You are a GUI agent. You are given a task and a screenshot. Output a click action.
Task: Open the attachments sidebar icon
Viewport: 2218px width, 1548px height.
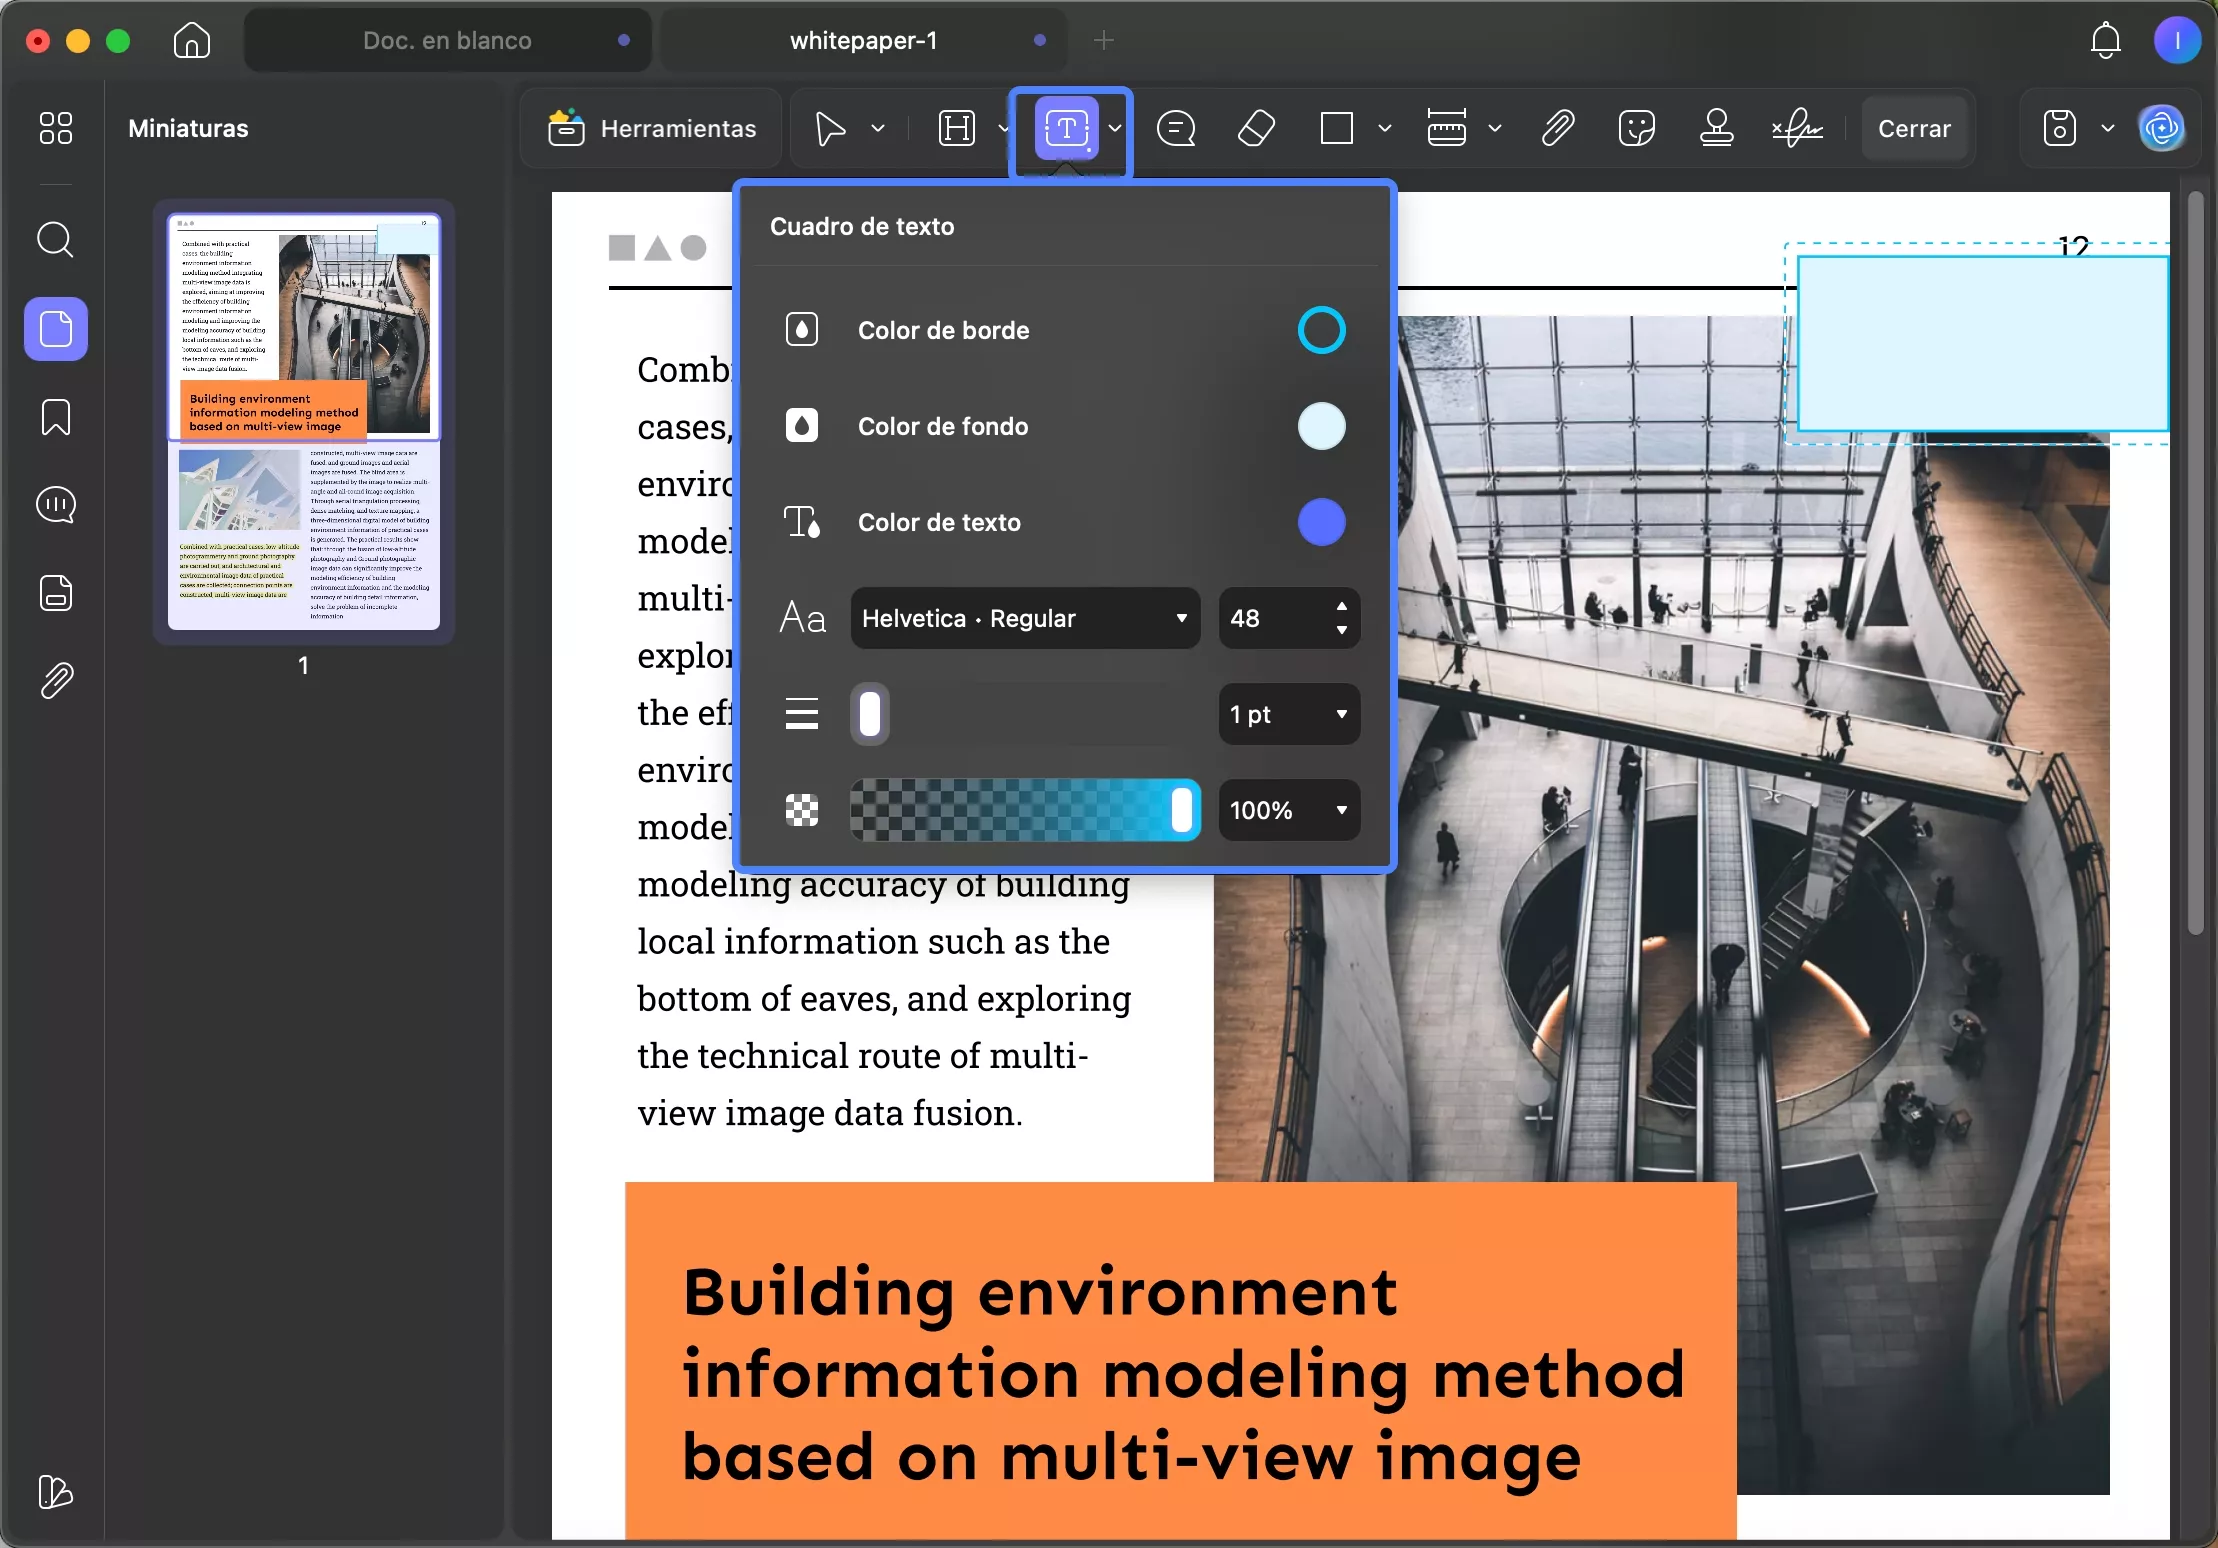(x=56, y=681)
